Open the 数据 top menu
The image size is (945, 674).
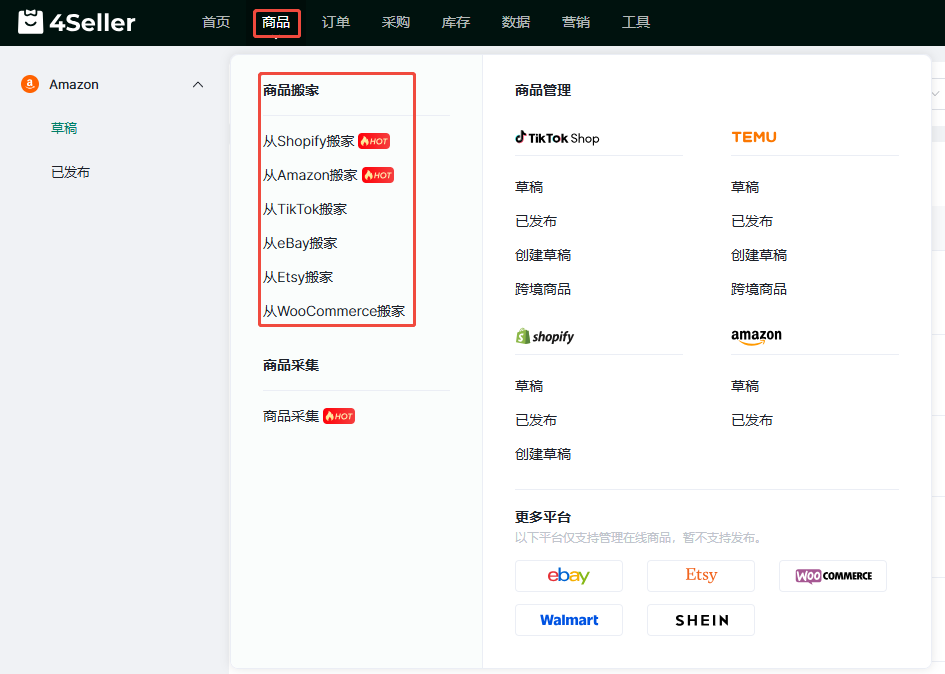[x=516, y=22]
